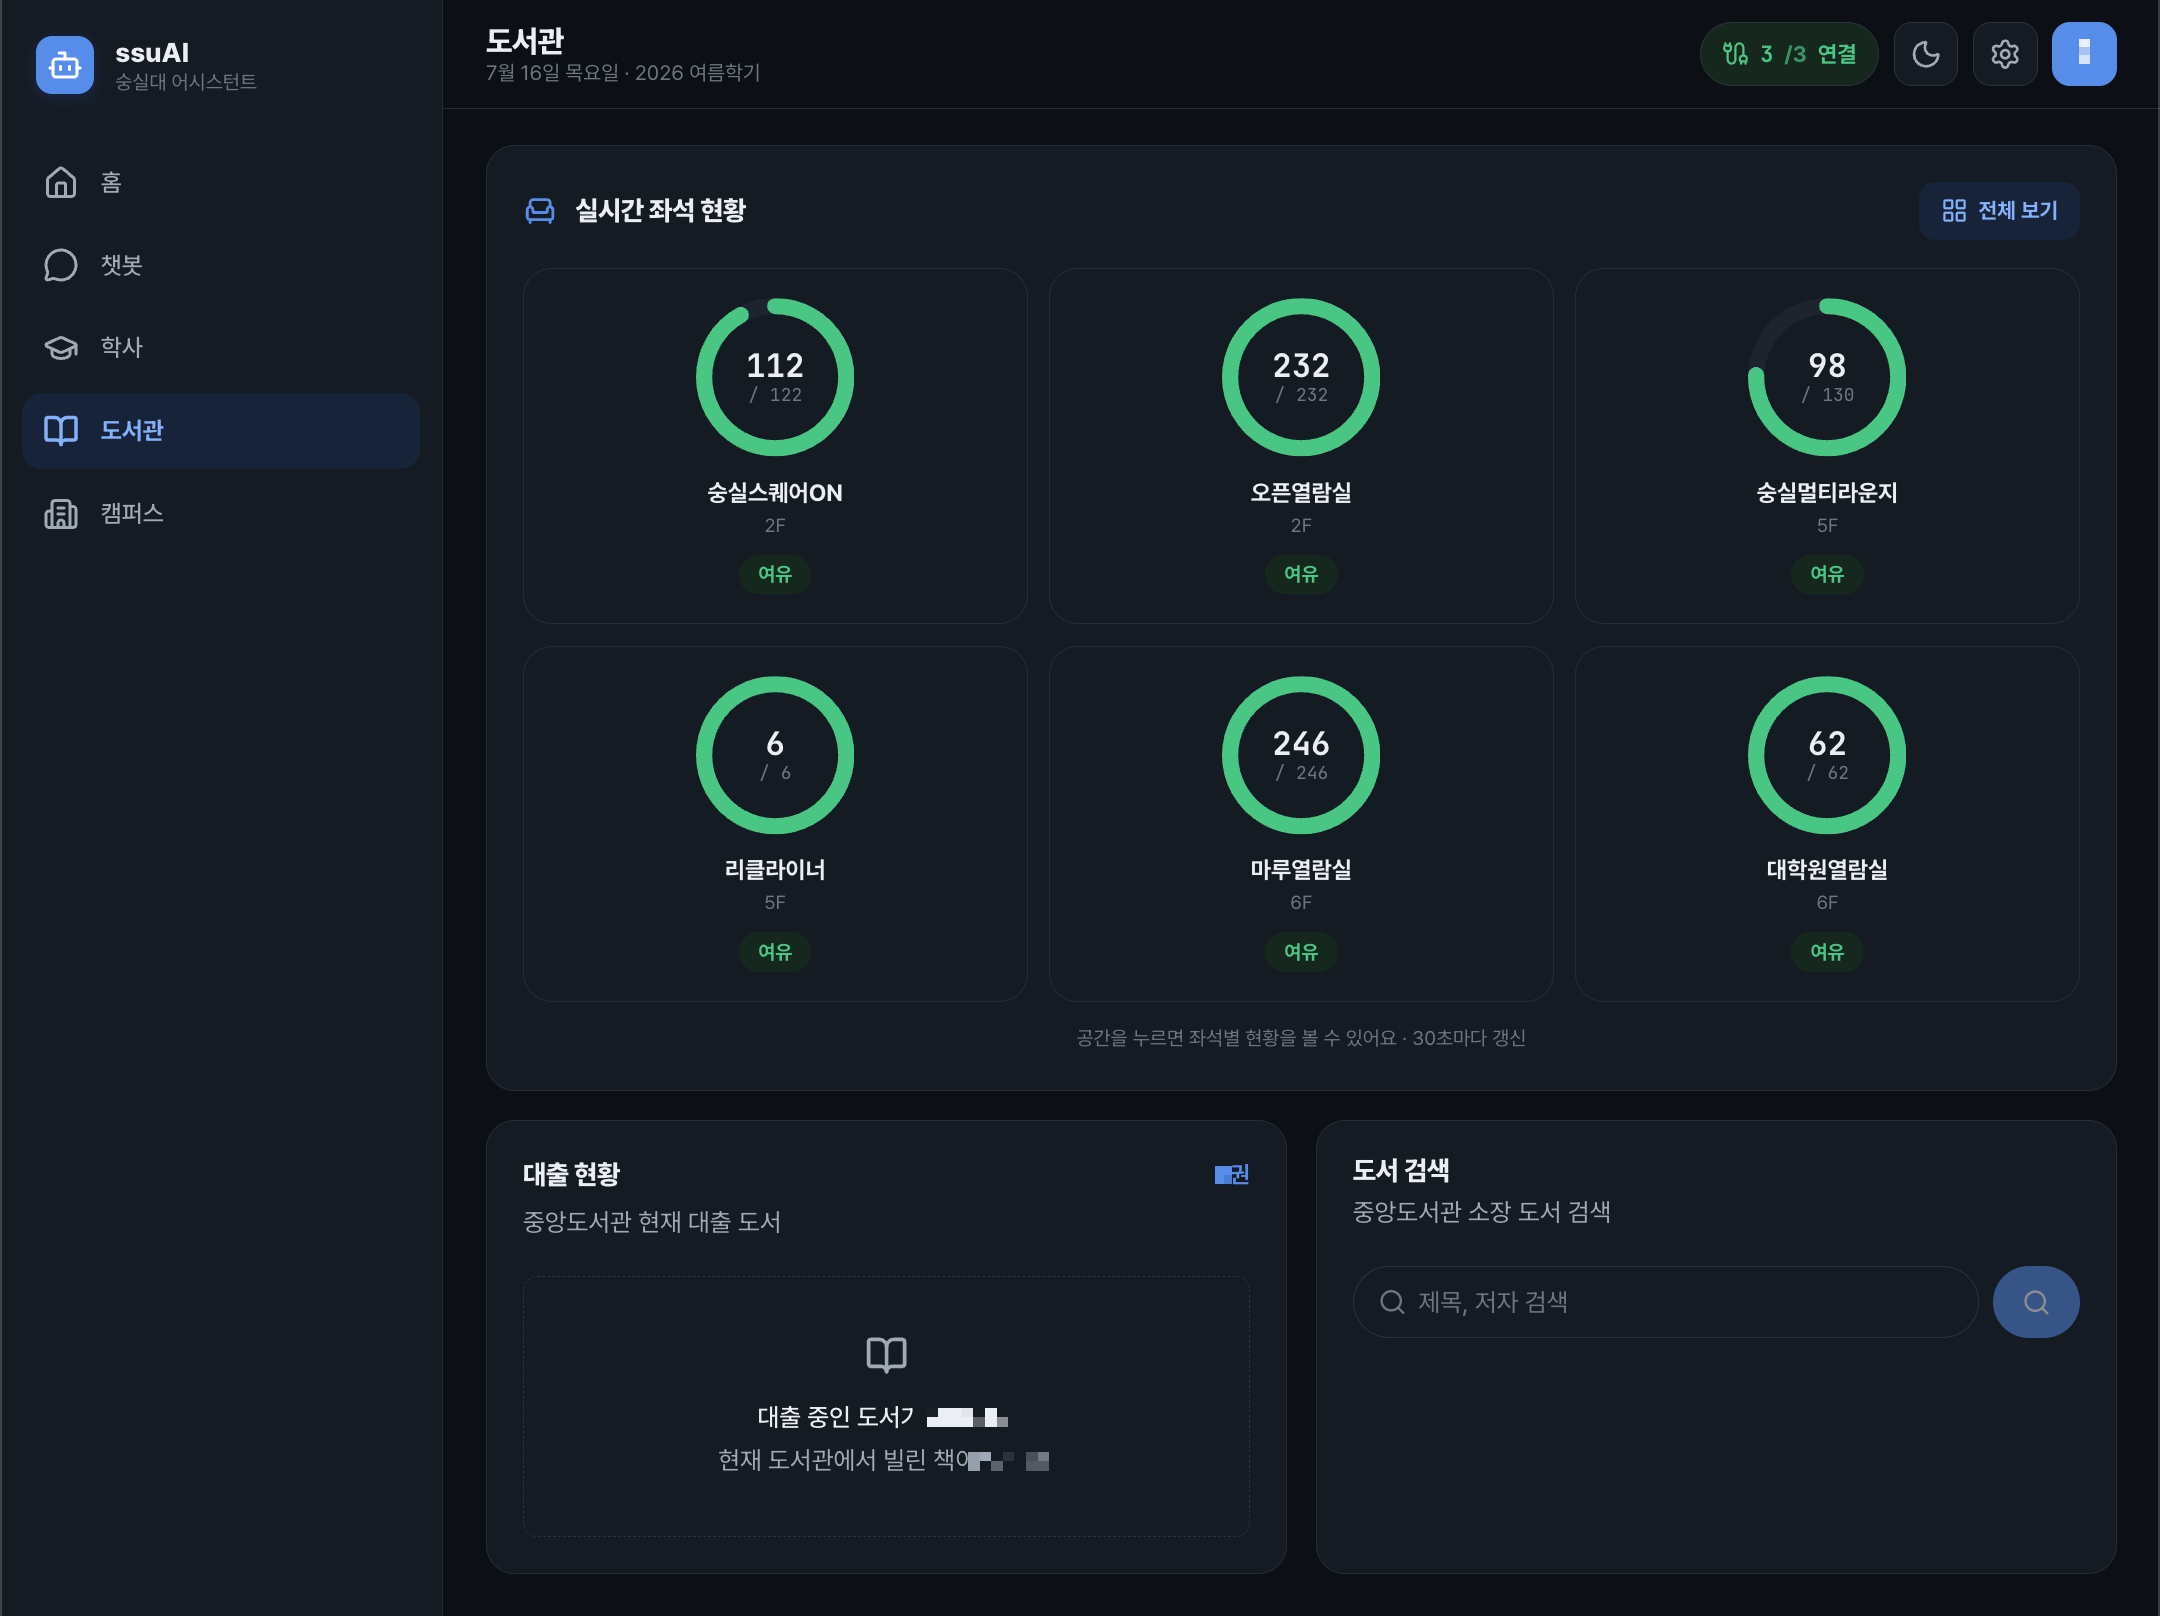Select the 도서관 sidebar item
This screenshot has height=1616, width=2160.
[220, 430]
